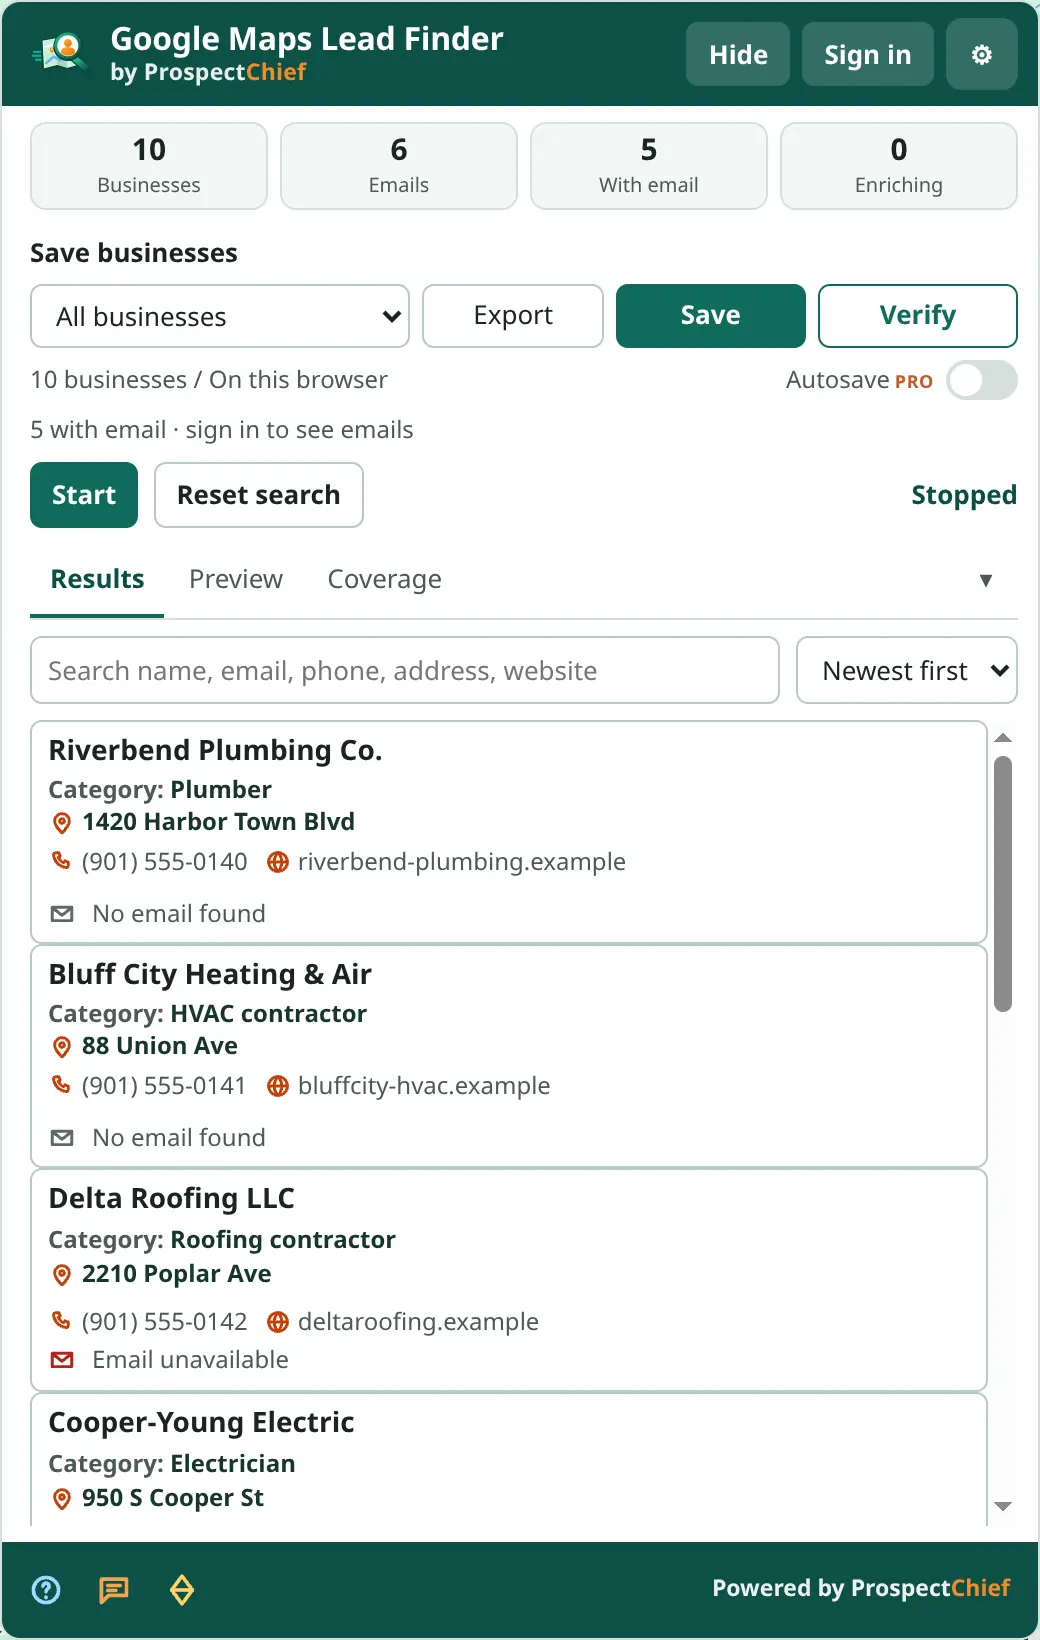
Task: Open settings via the gear icon
Action: 981,55
